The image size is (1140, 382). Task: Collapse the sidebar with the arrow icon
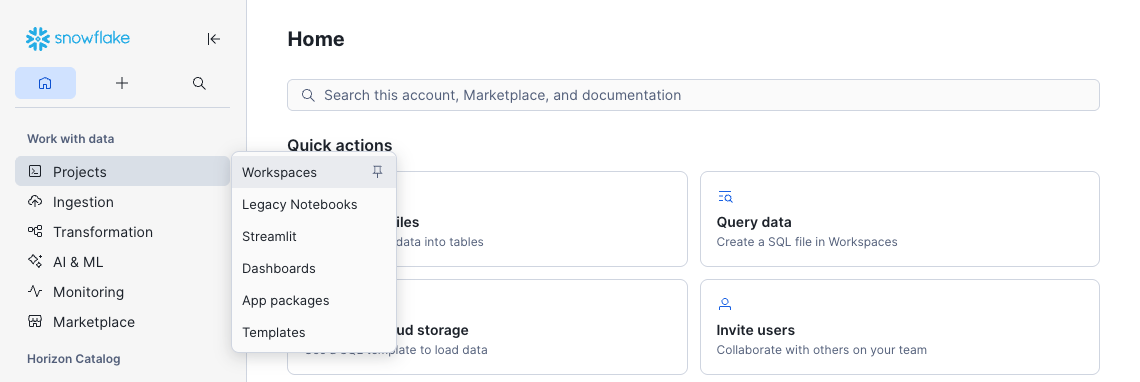tap(213, 39)
